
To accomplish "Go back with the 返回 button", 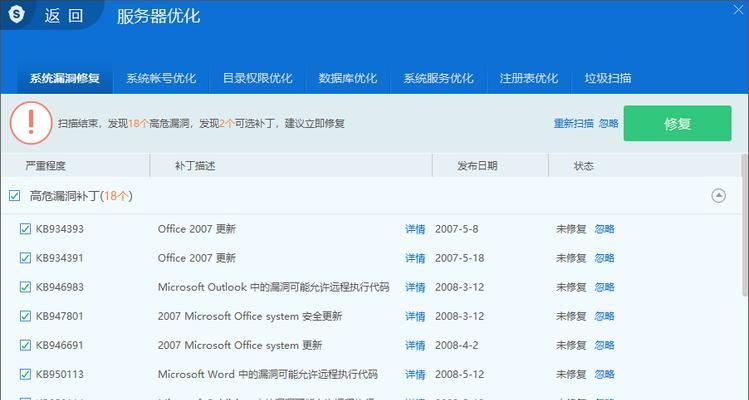I will click(64, 16).
